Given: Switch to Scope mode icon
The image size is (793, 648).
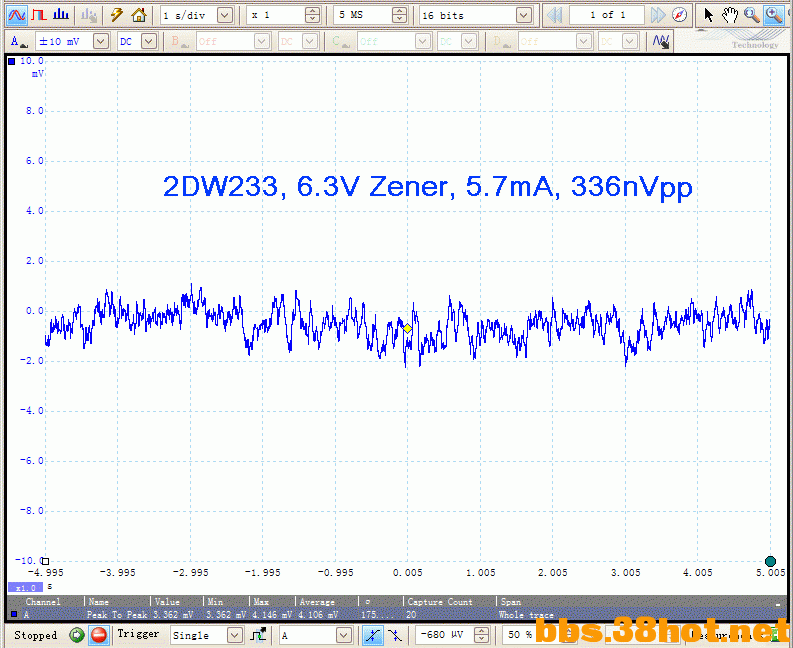Looking at the screenshot, I should click(x=17, y=15).
